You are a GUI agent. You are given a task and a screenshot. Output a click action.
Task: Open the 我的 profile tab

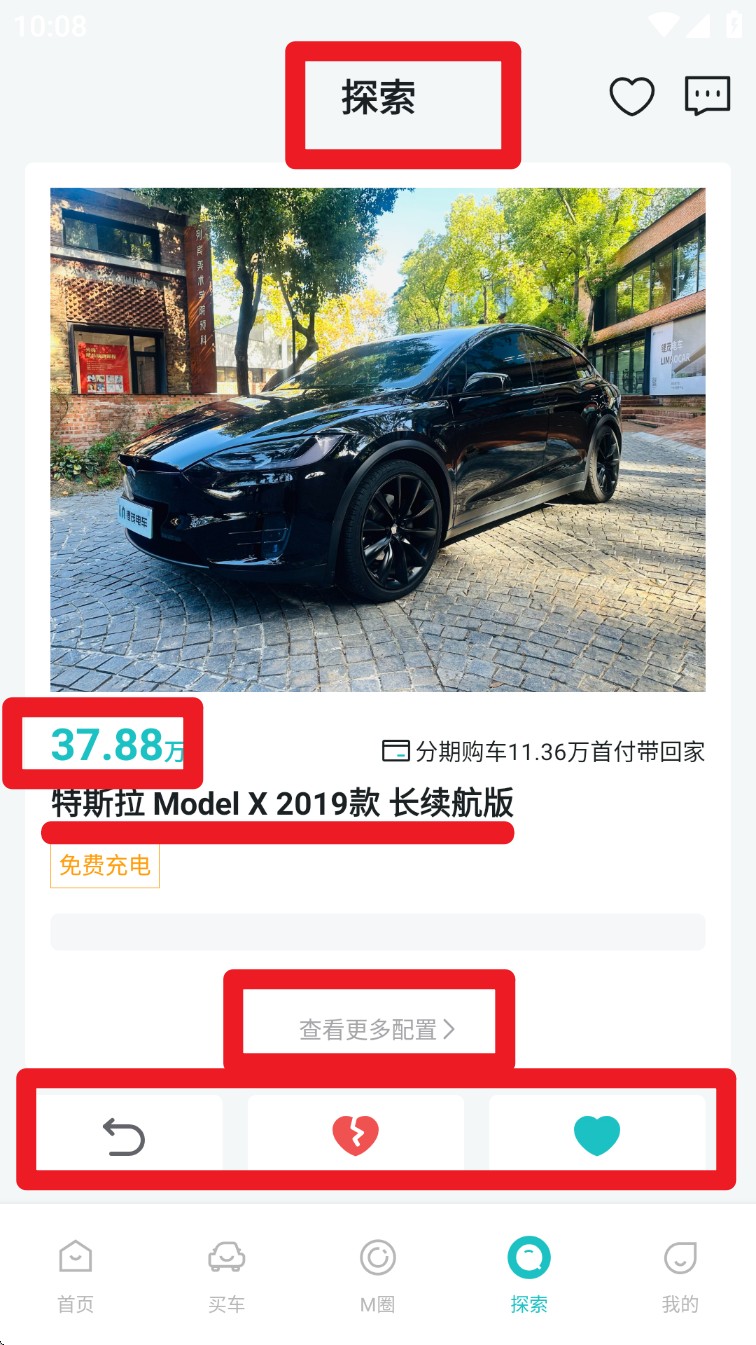pyautogui.click(x=680, y=1276)
